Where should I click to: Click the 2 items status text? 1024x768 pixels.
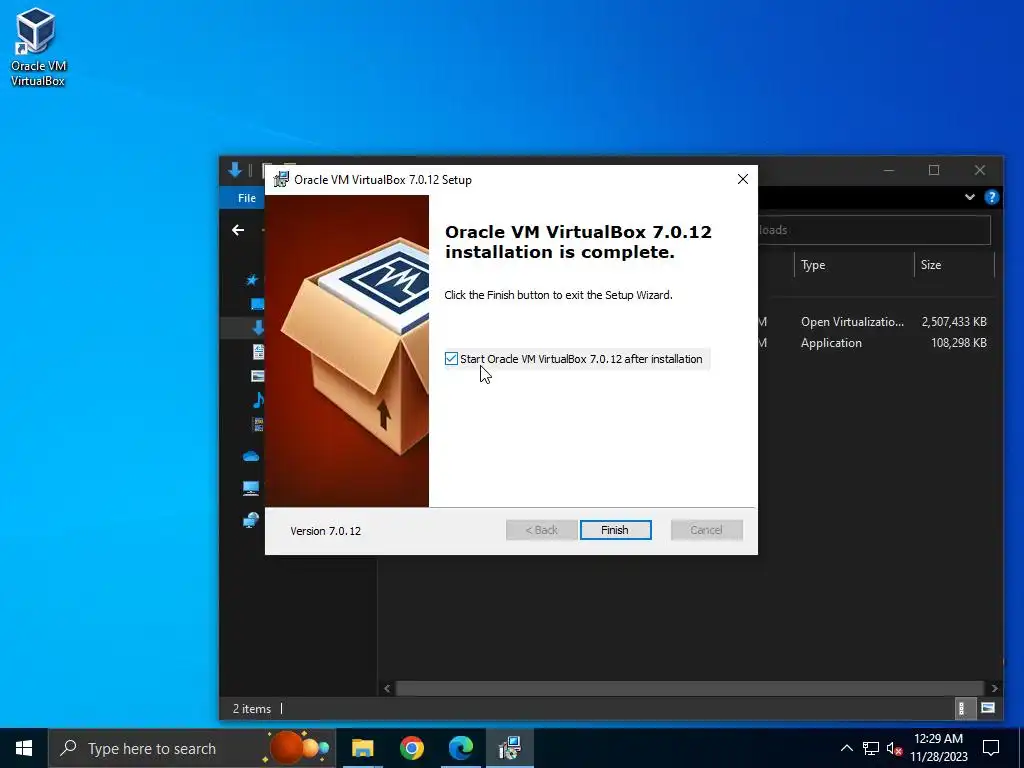tap(251, 709)
